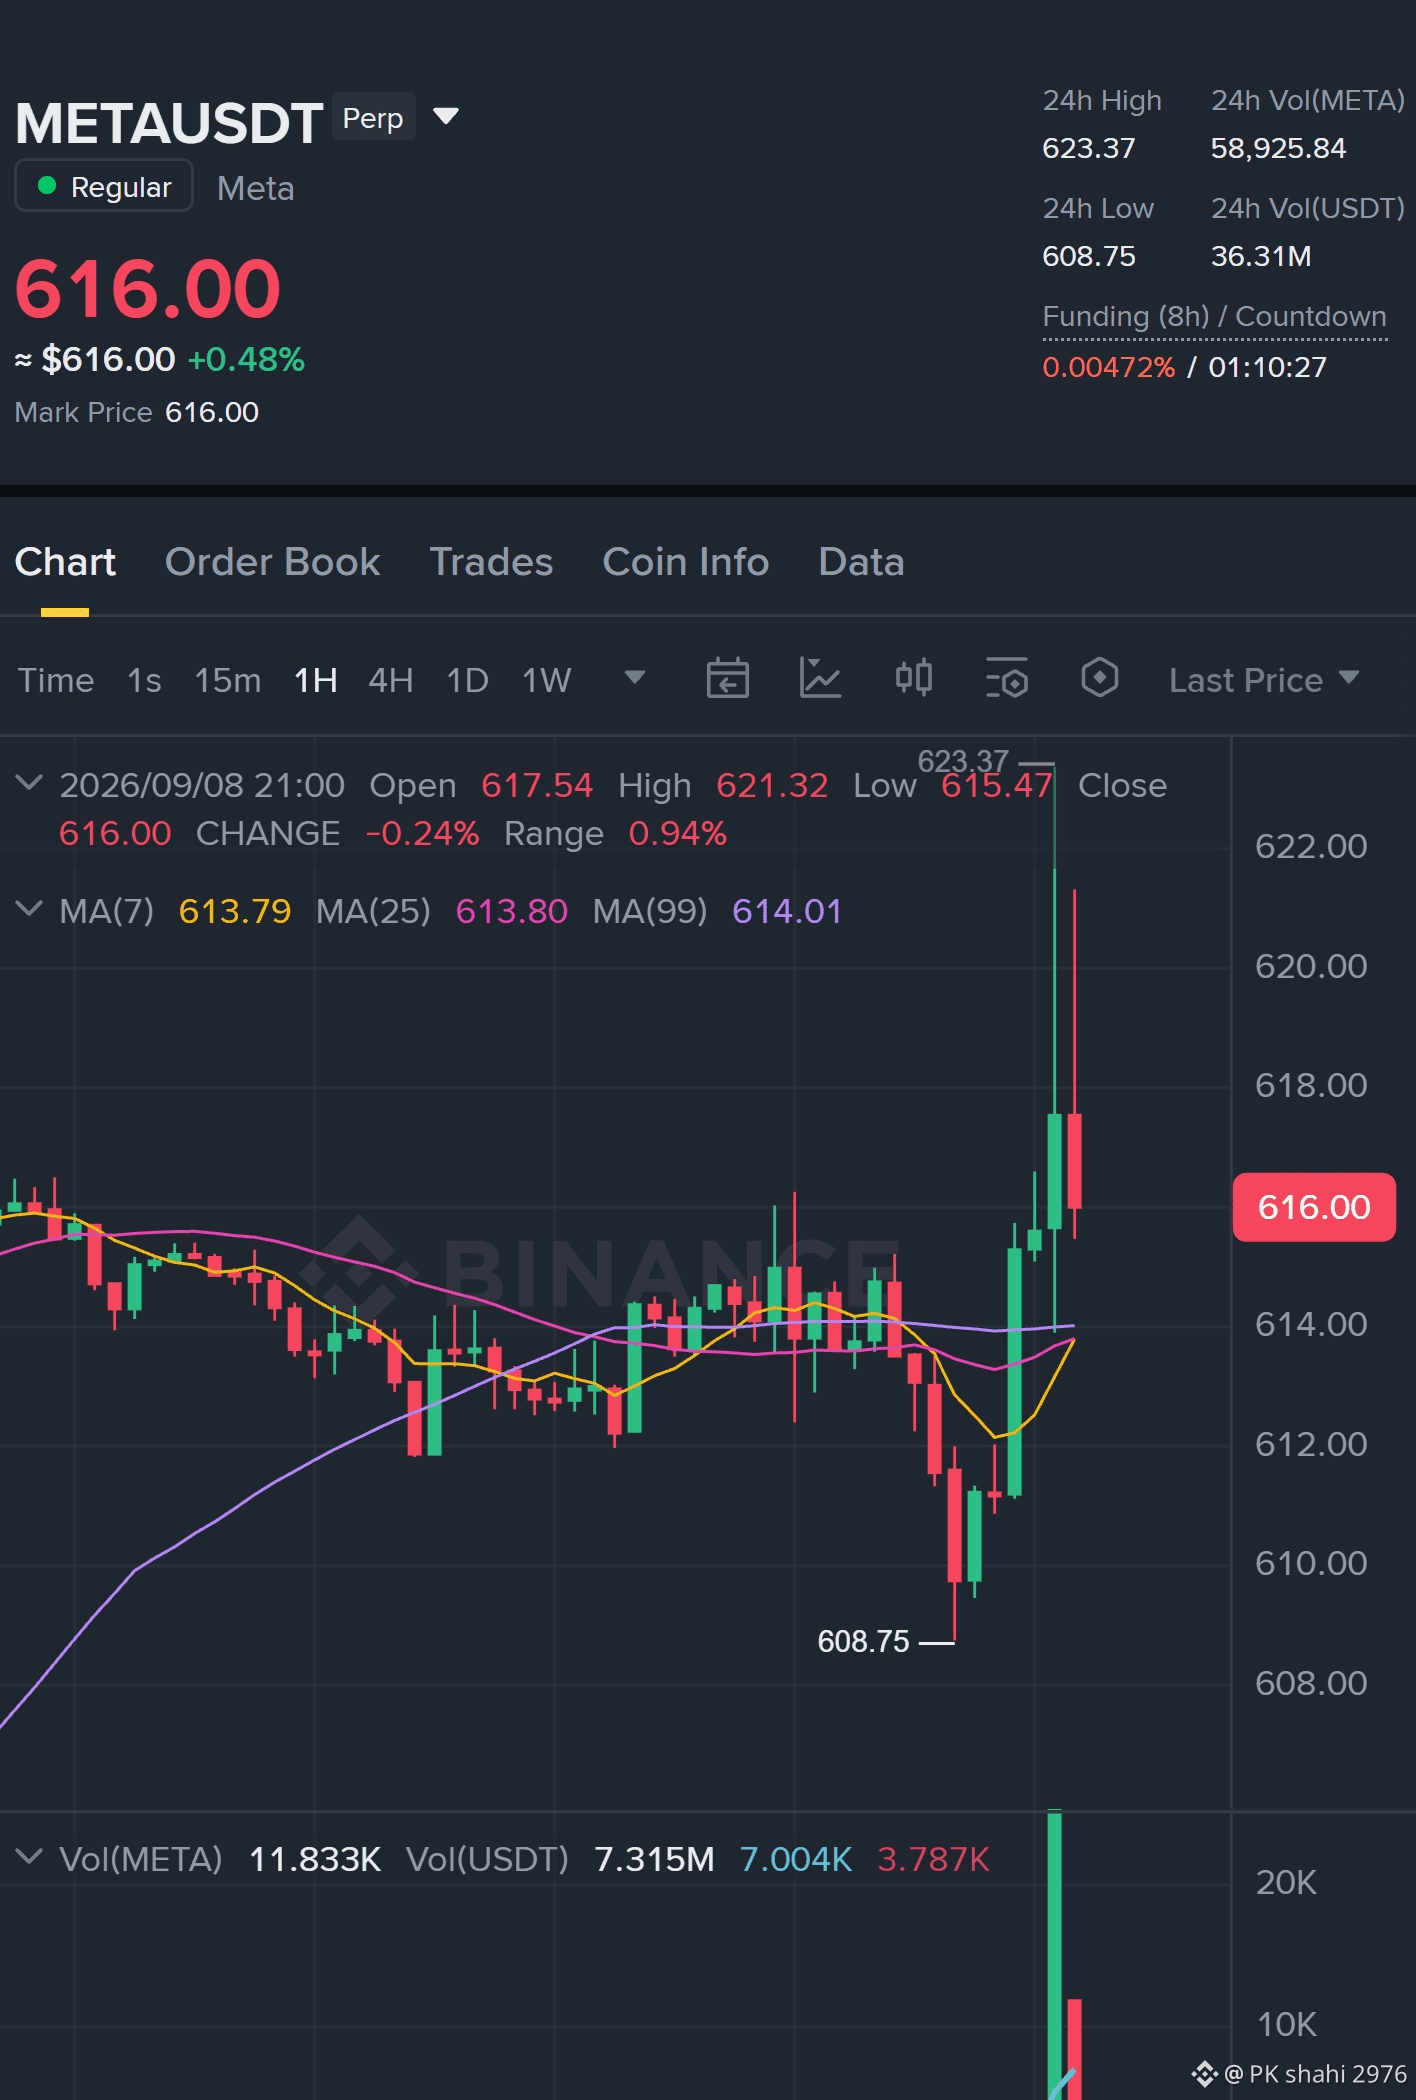Switch to the Order Book tab
Viewport: 1416px width, 2100px height.
[272, 562]
